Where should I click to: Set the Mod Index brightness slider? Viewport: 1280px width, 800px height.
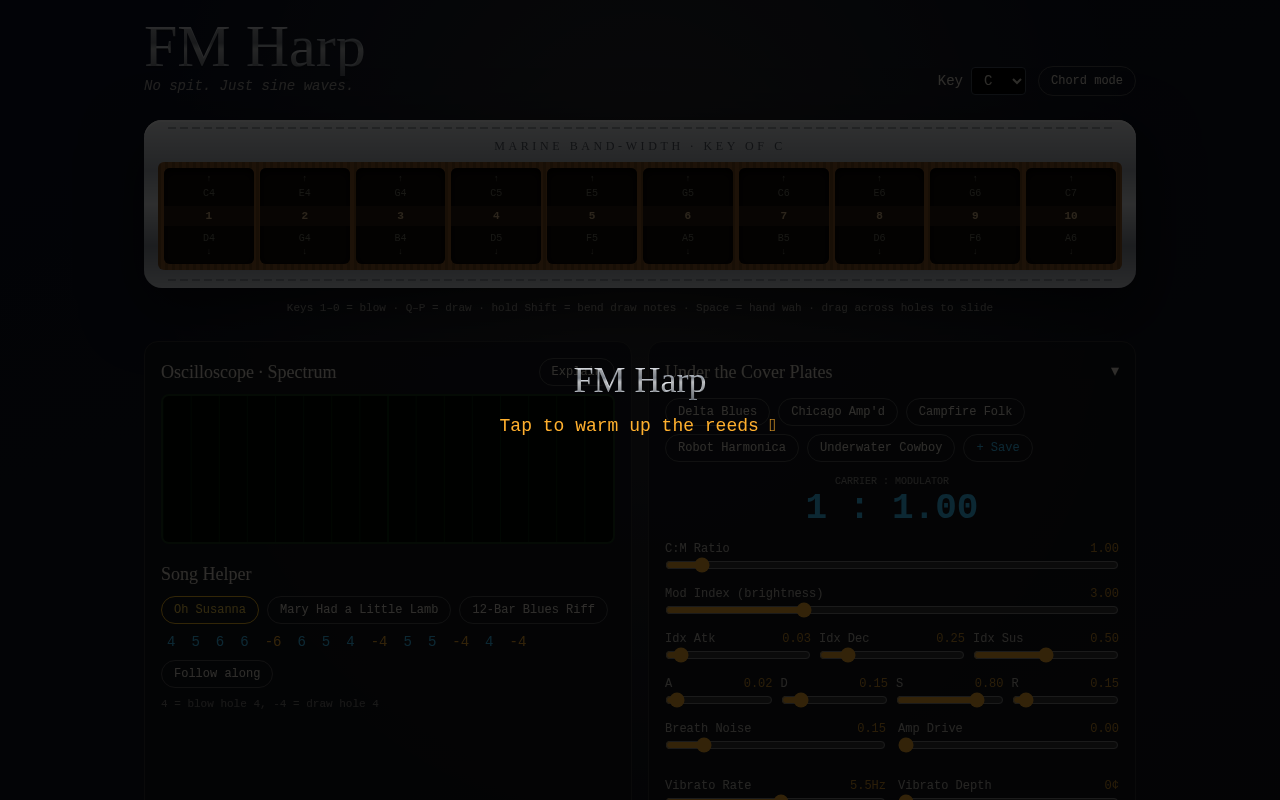pos(892,610)
